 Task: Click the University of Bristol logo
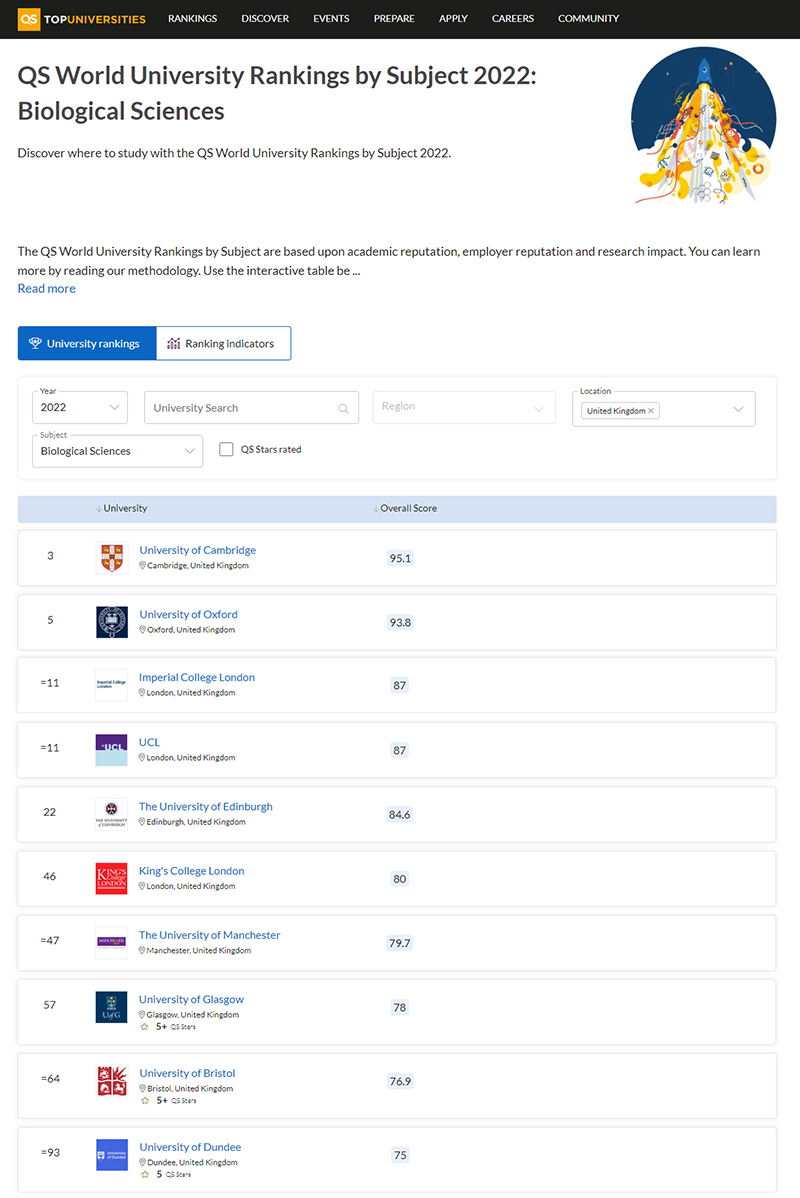pos(112,1080)
